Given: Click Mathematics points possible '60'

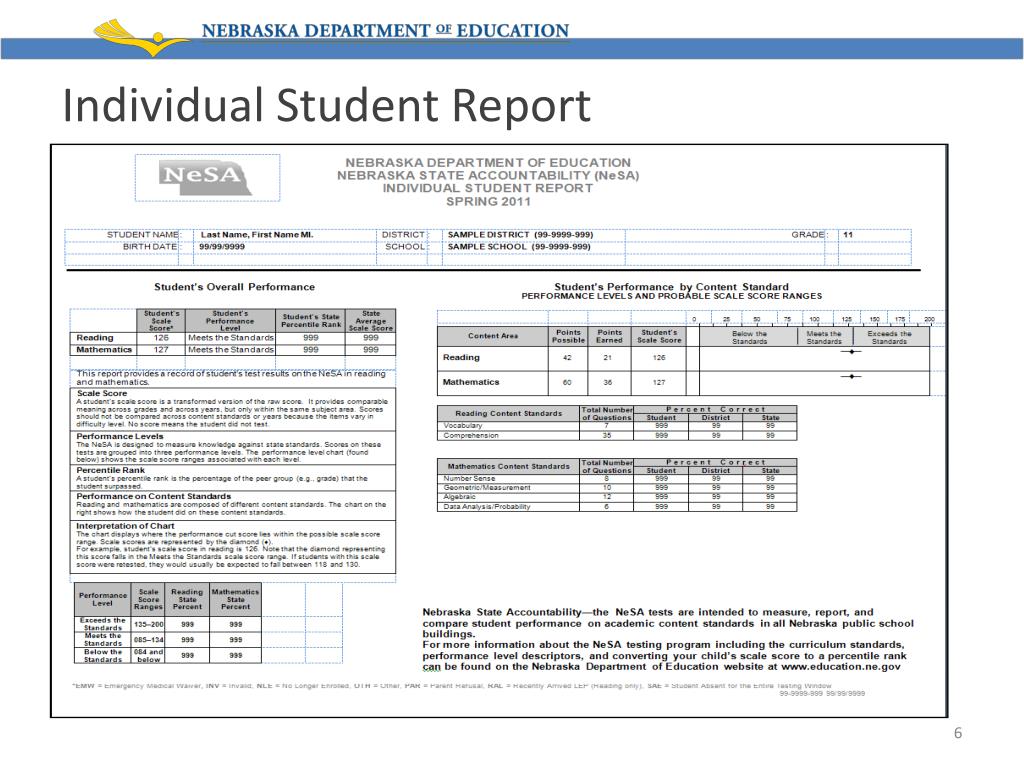Looking at the screenshot, I should 567,383.
